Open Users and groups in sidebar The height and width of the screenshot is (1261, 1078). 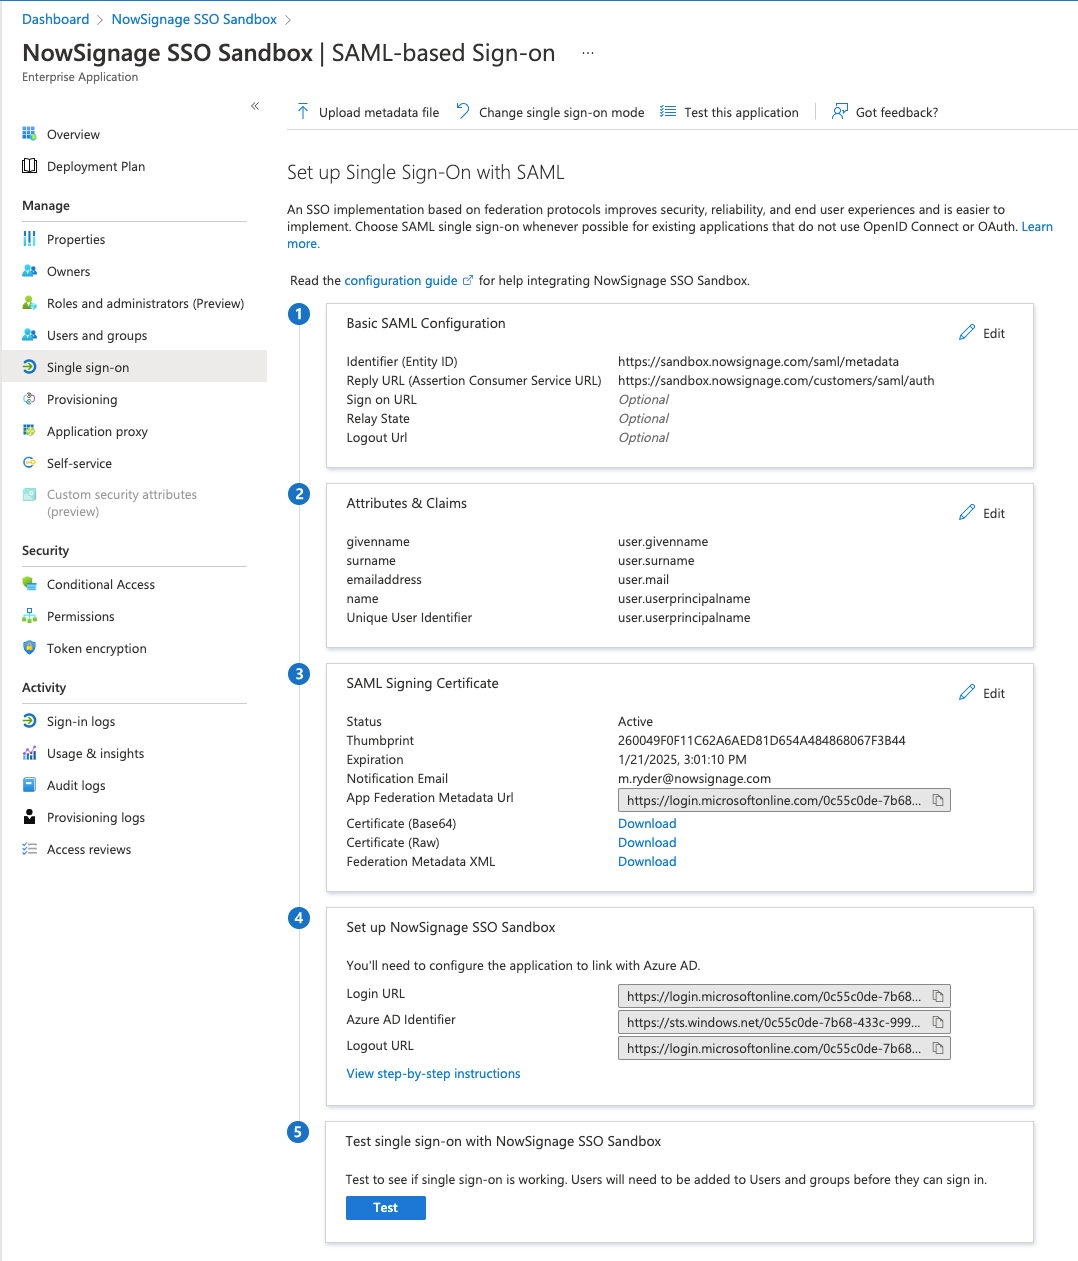click(x=97, y=336)
